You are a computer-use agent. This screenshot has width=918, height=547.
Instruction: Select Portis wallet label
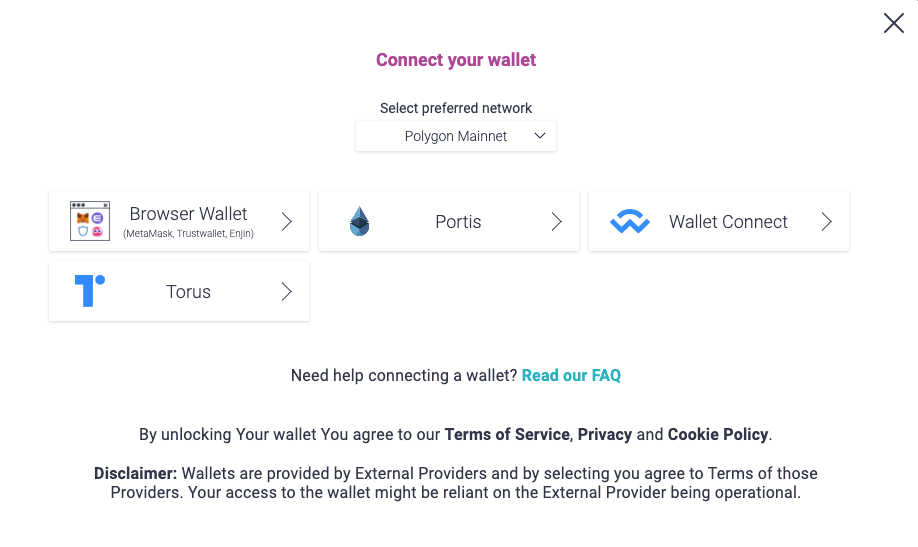tap(458, 222)
